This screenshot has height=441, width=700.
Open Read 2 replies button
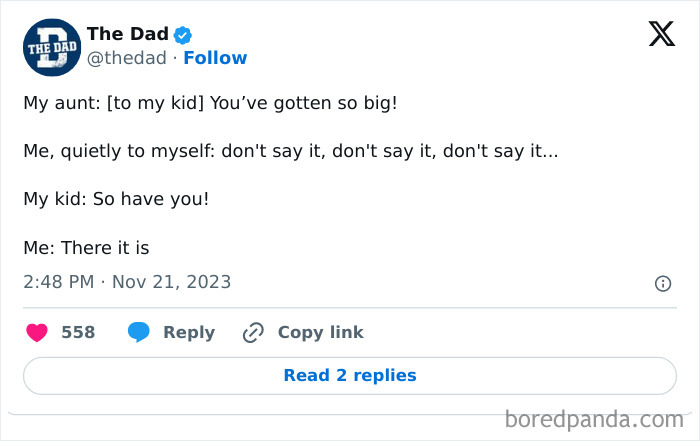(350, 376)
